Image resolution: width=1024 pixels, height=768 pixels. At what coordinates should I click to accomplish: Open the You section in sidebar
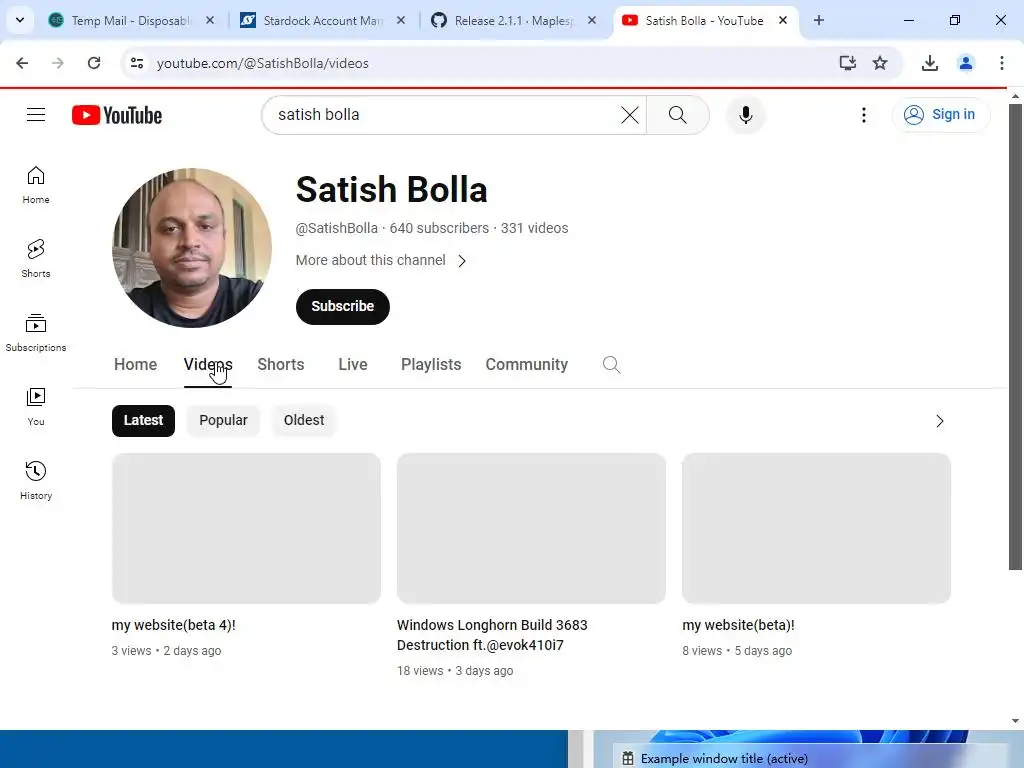click(36, 406)
